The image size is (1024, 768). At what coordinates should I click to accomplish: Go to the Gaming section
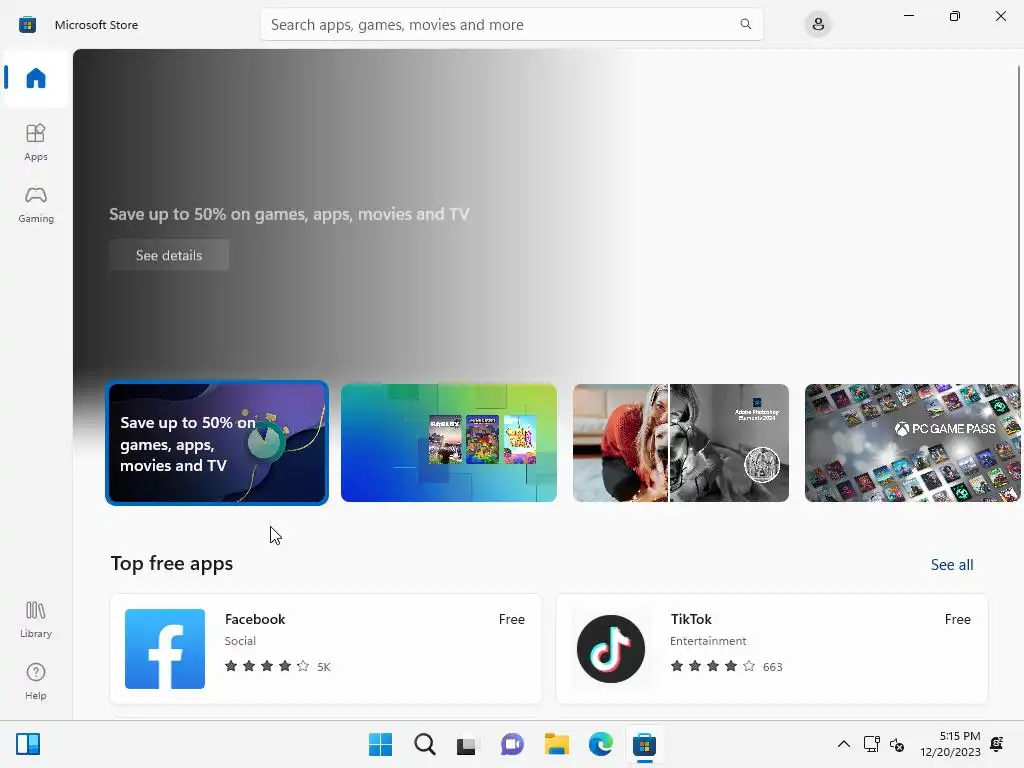tap(36, 204)
